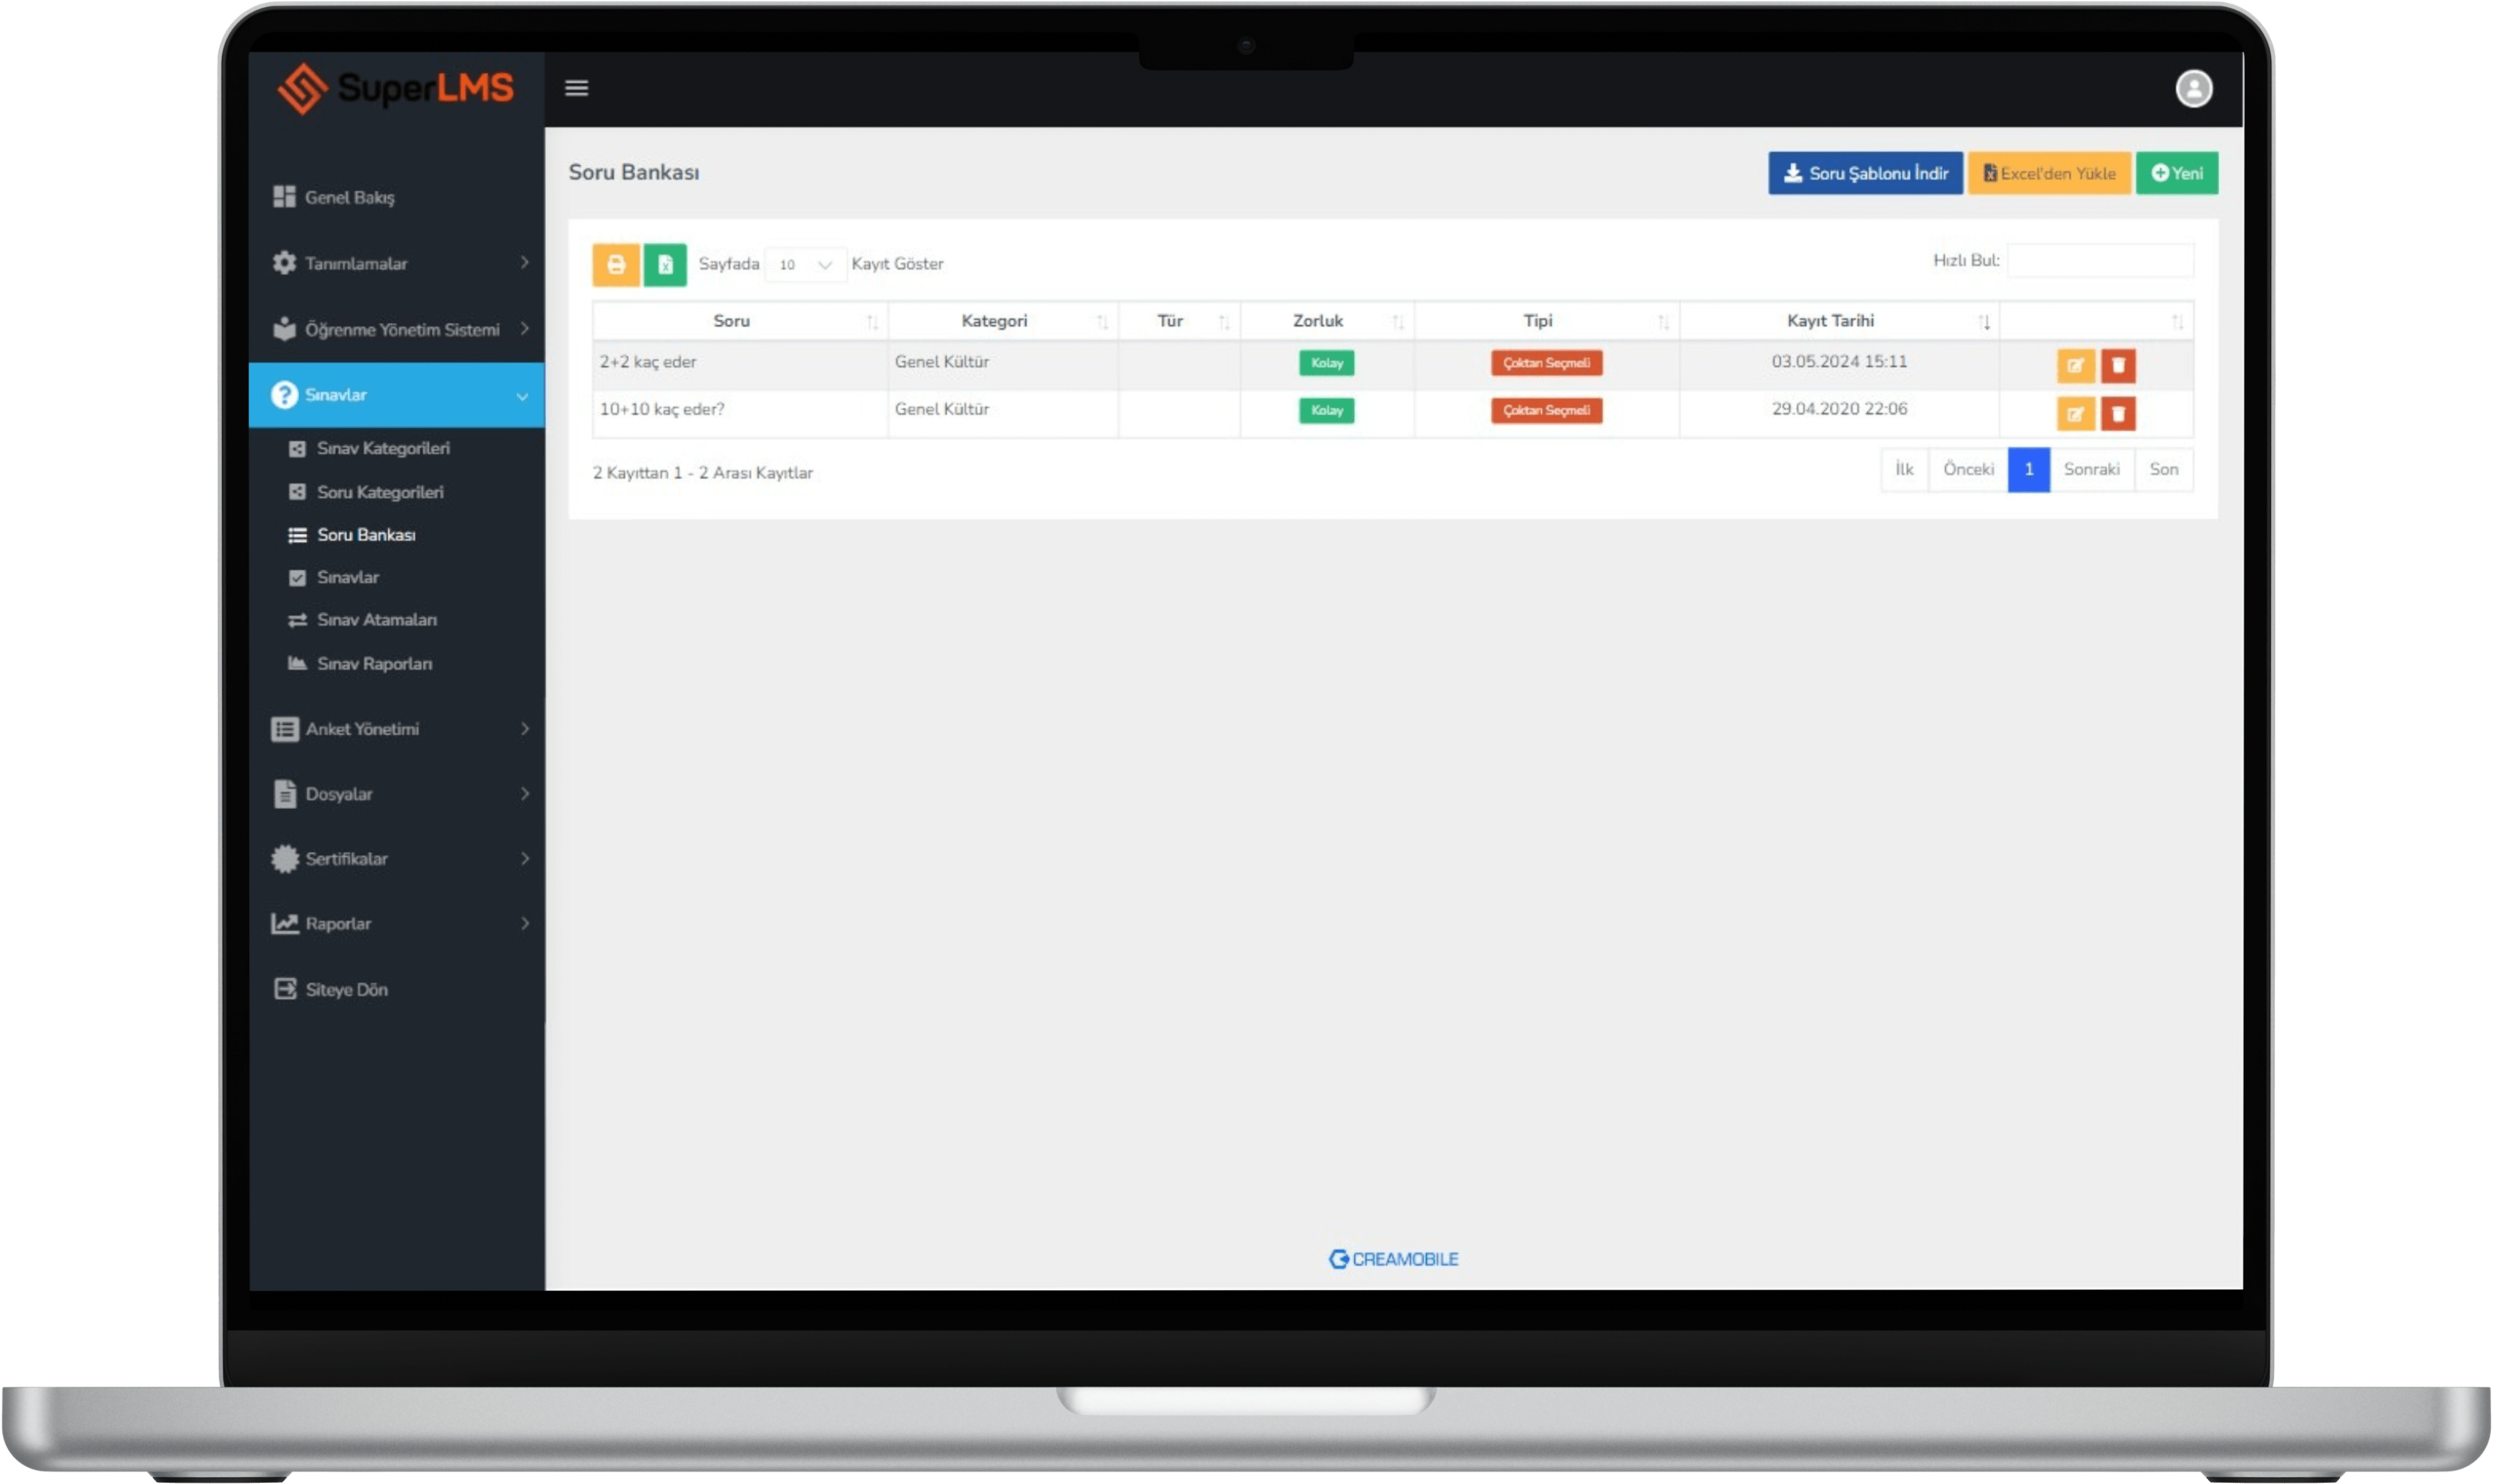The width and height of the screenshot is (2493, 1484).
Task: Sort table by Tür column
Action: click(1179, 321)
